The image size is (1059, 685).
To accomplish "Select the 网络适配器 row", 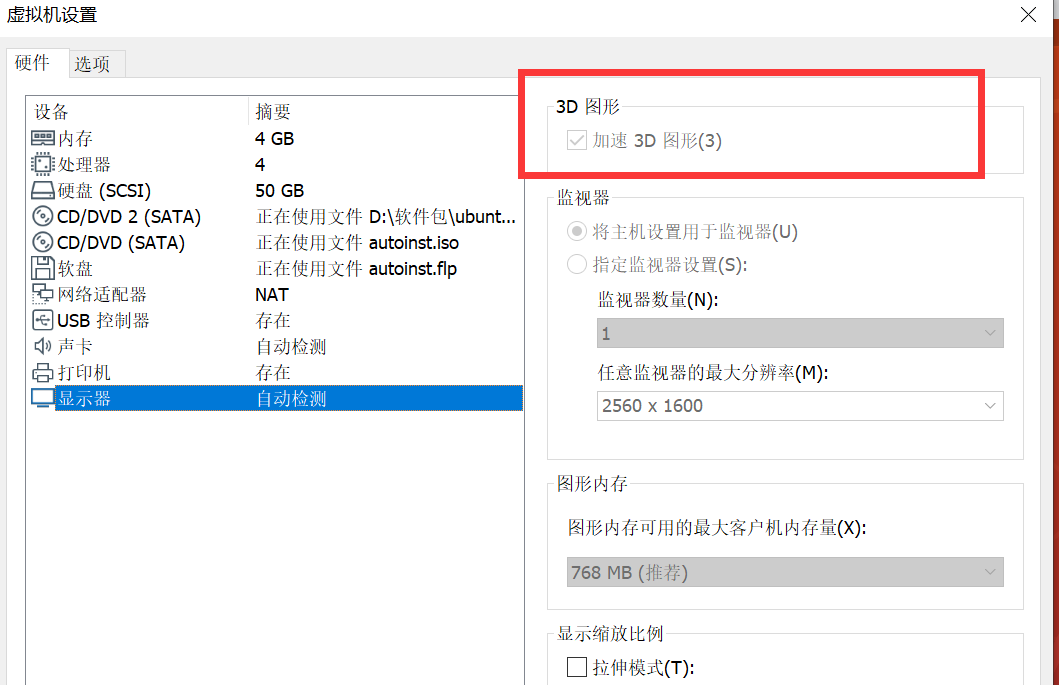I will (276, 294).
